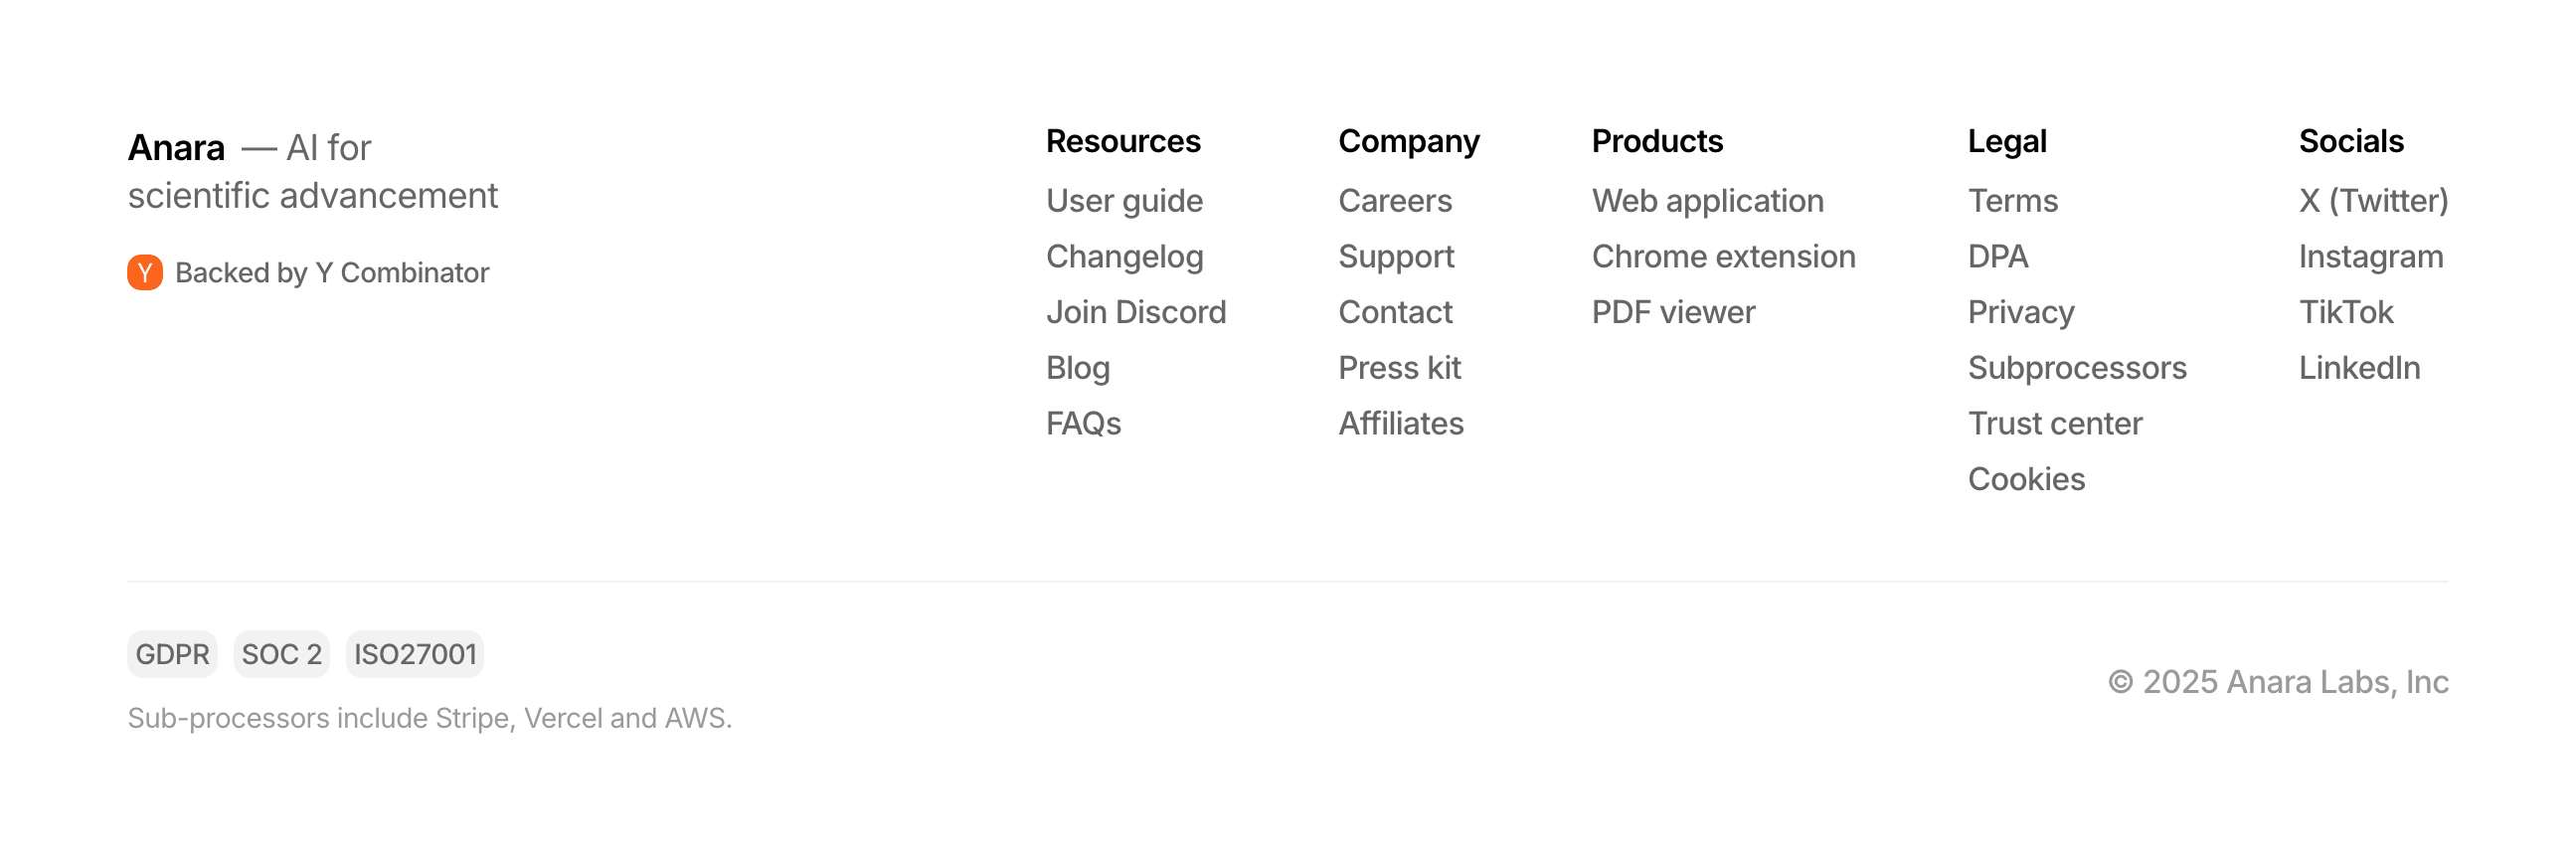This screenshot has width=2576, height=861.
Task: Open the Chrome extension link
Action: tap(1723, 257)
